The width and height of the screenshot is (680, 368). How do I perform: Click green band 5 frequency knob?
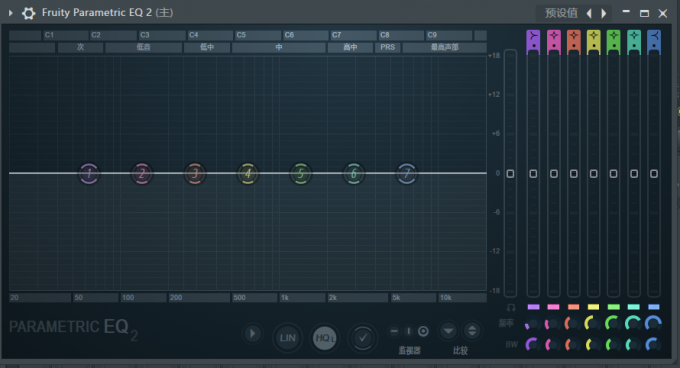pyautogui.click(x=612, y=323)
